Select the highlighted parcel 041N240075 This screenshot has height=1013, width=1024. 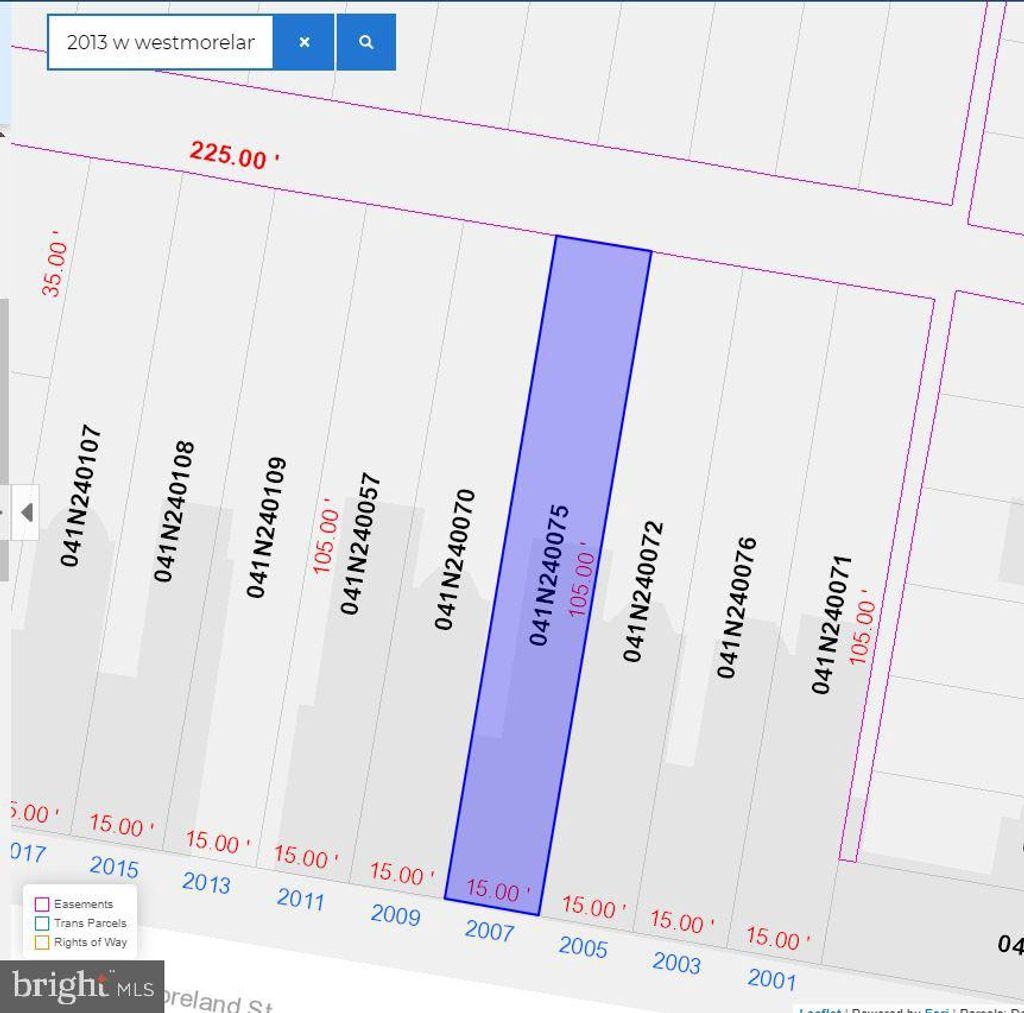pyautogui.click(x=549, y=574)
